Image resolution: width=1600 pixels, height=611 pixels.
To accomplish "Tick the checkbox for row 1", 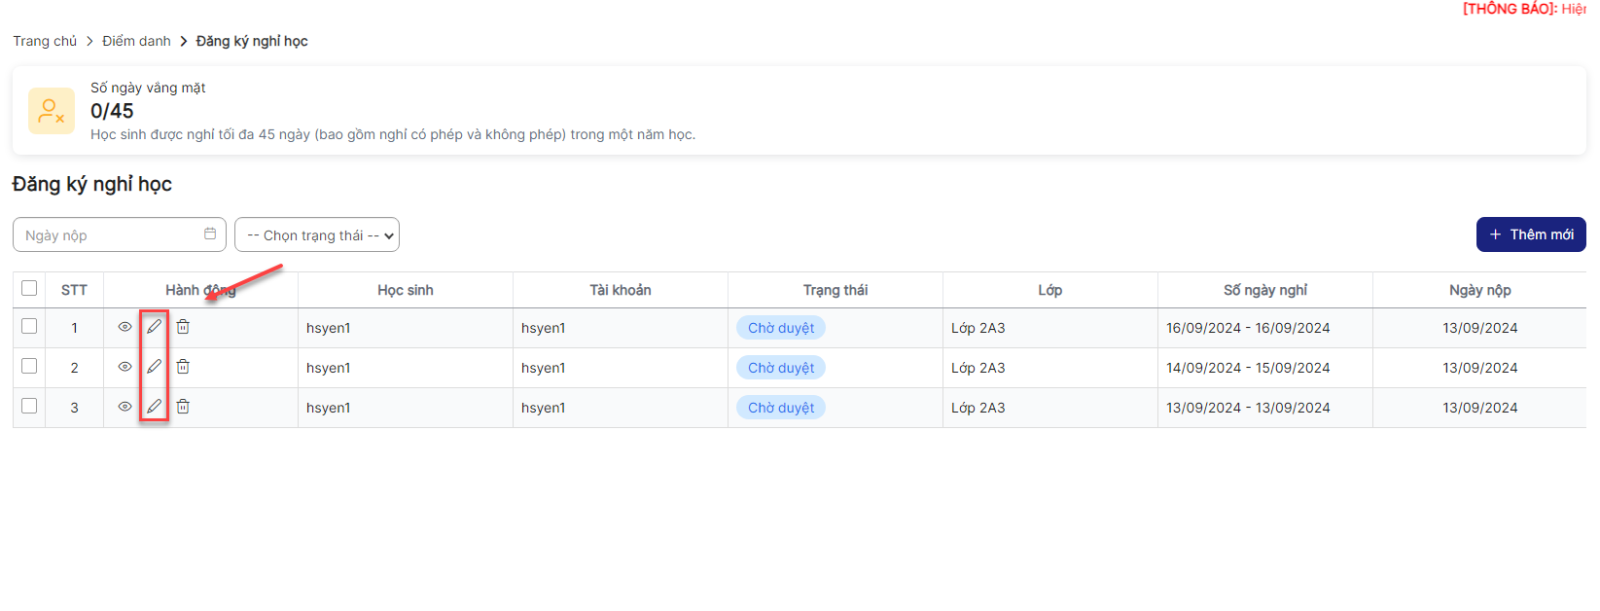I will (x=29, y=326).
